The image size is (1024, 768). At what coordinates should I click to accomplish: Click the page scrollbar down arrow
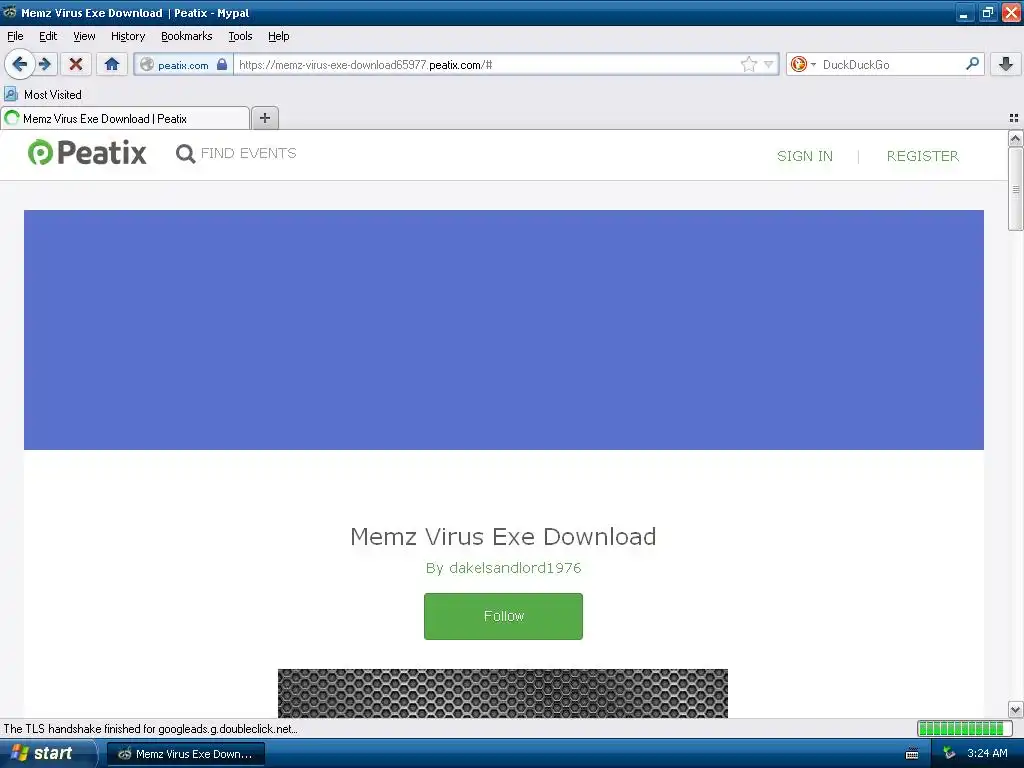click(1015, 709)
